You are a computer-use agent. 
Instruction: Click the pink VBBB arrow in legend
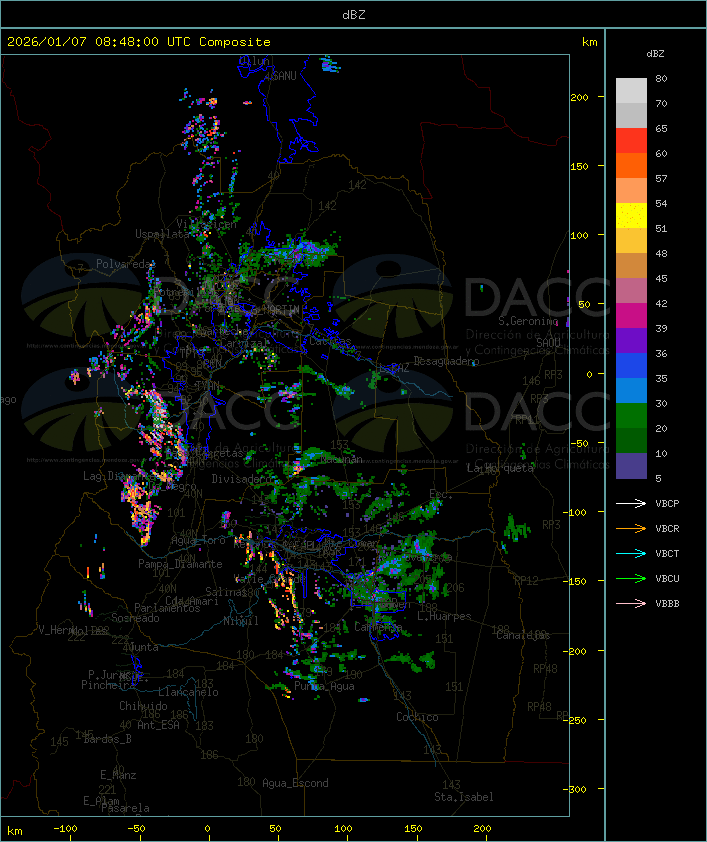[632, 604]
